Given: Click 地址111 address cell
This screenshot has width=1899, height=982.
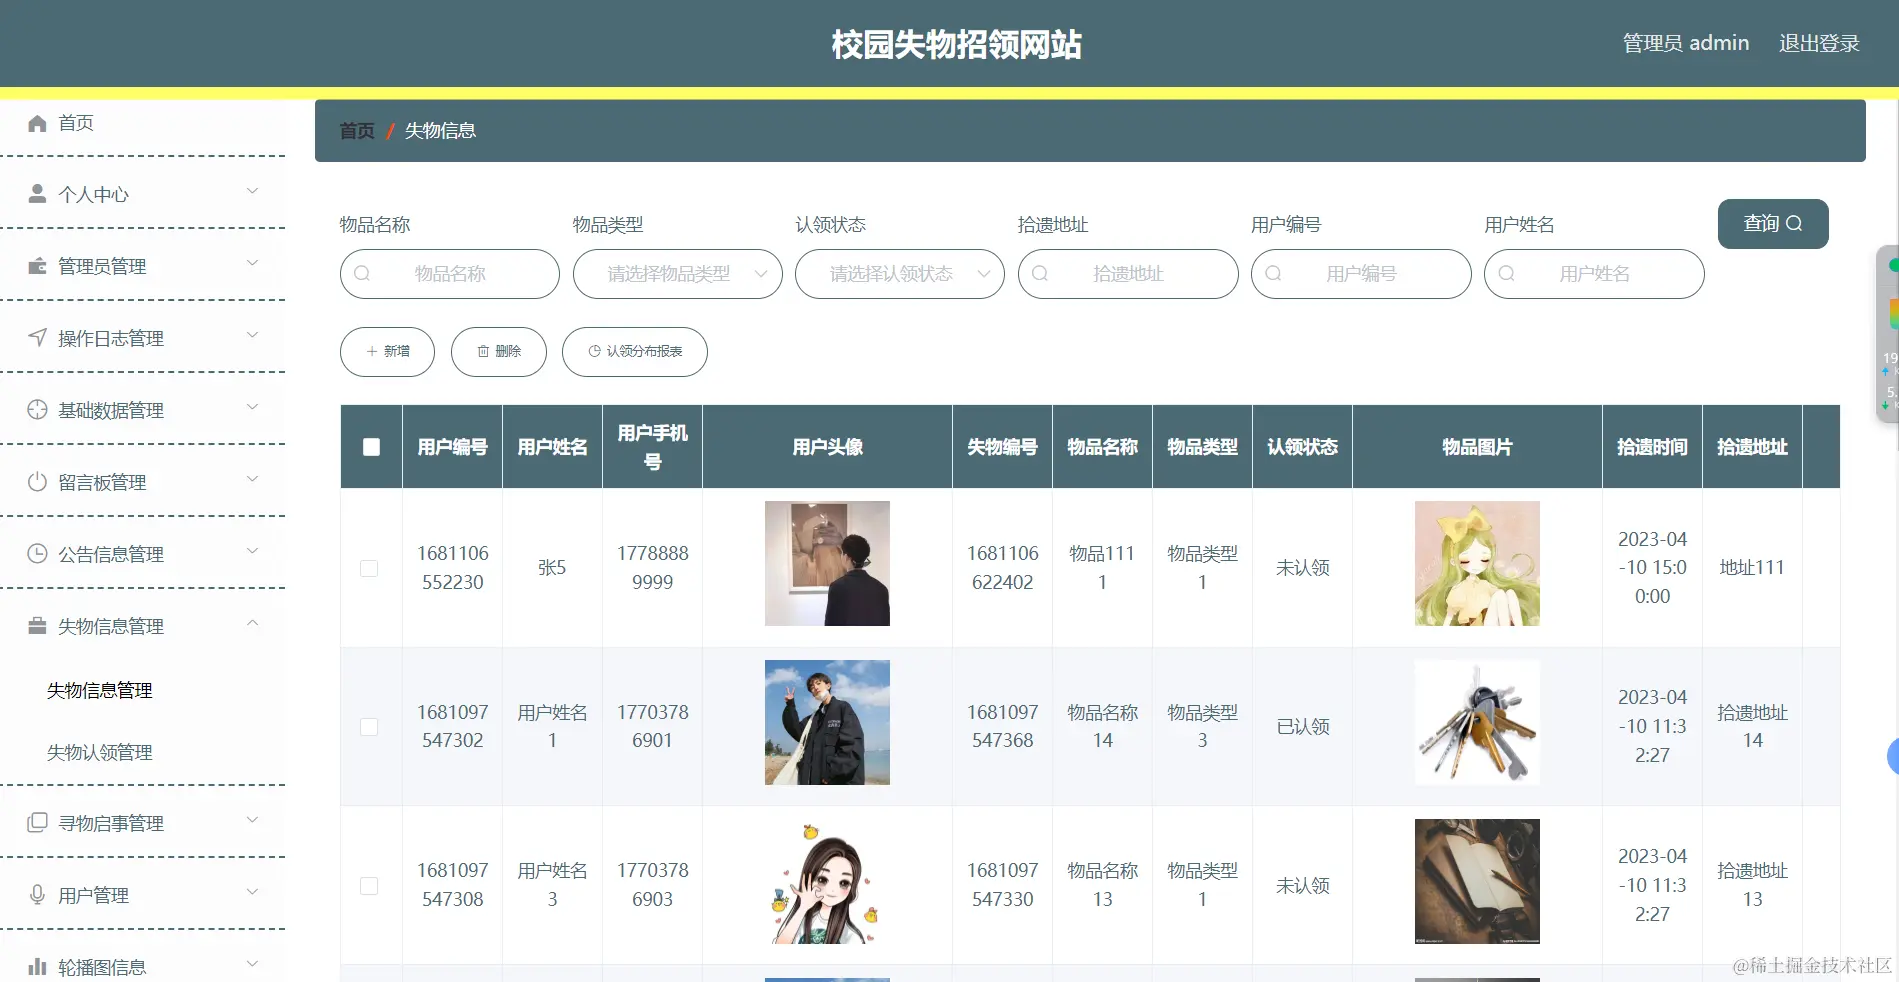Looking at the screenshot, I should click(1752, 568).
